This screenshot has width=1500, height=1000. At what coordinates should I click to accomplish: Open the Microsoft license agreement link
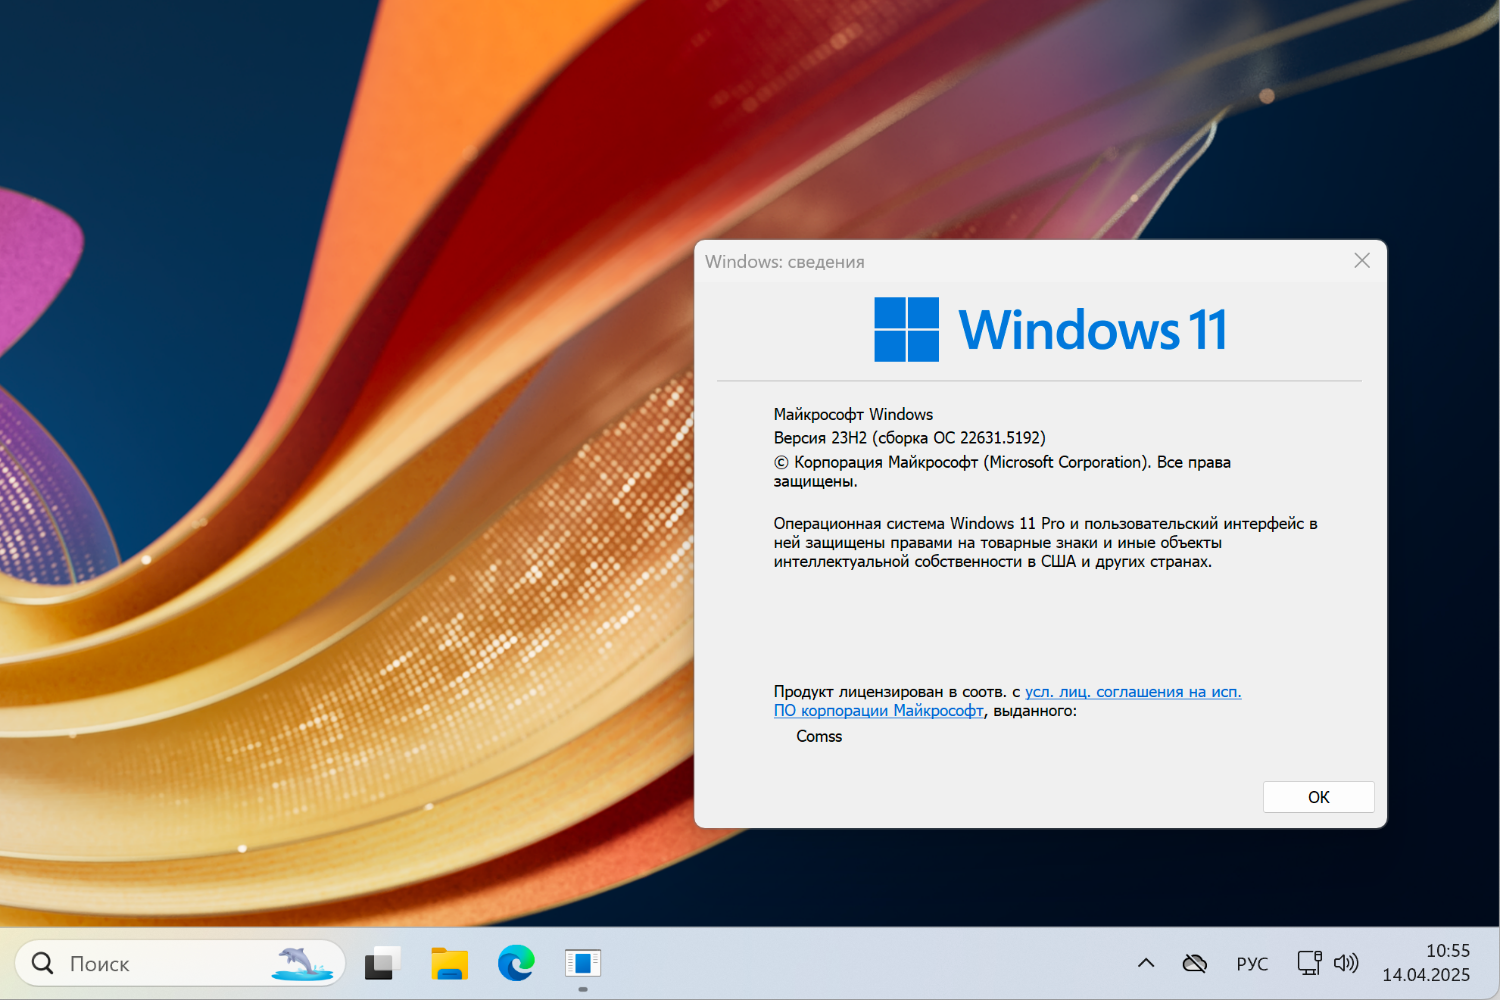point(1130,691)
